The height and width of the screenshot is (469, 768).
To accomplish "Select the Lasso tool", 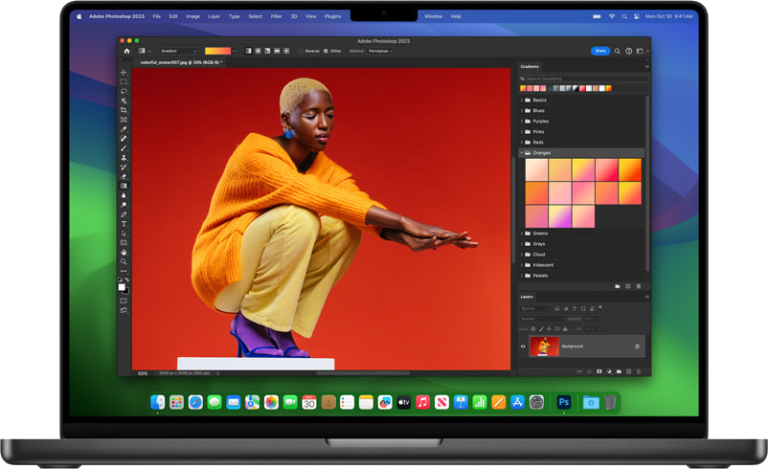I will (x=123, y=91).
